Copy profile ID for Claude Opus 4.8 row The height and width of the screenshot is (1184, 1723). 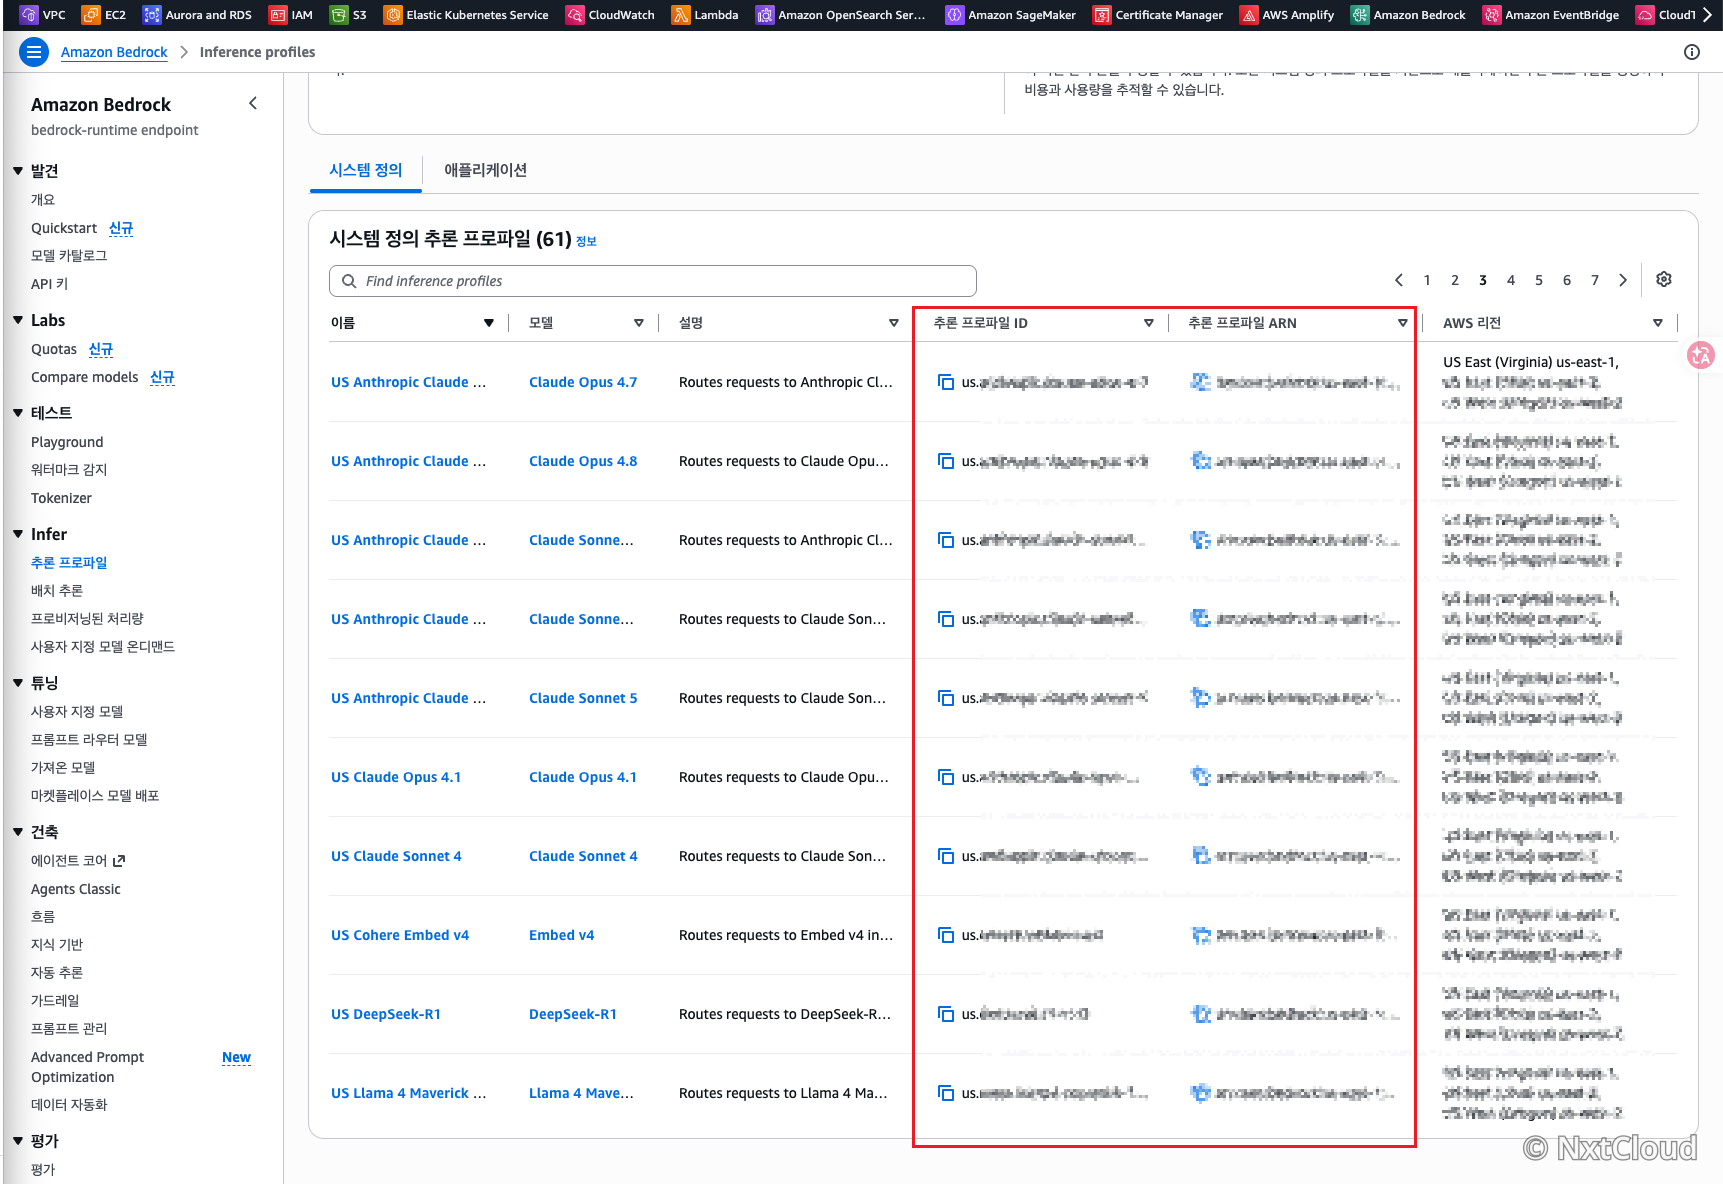tap(946, 461)
